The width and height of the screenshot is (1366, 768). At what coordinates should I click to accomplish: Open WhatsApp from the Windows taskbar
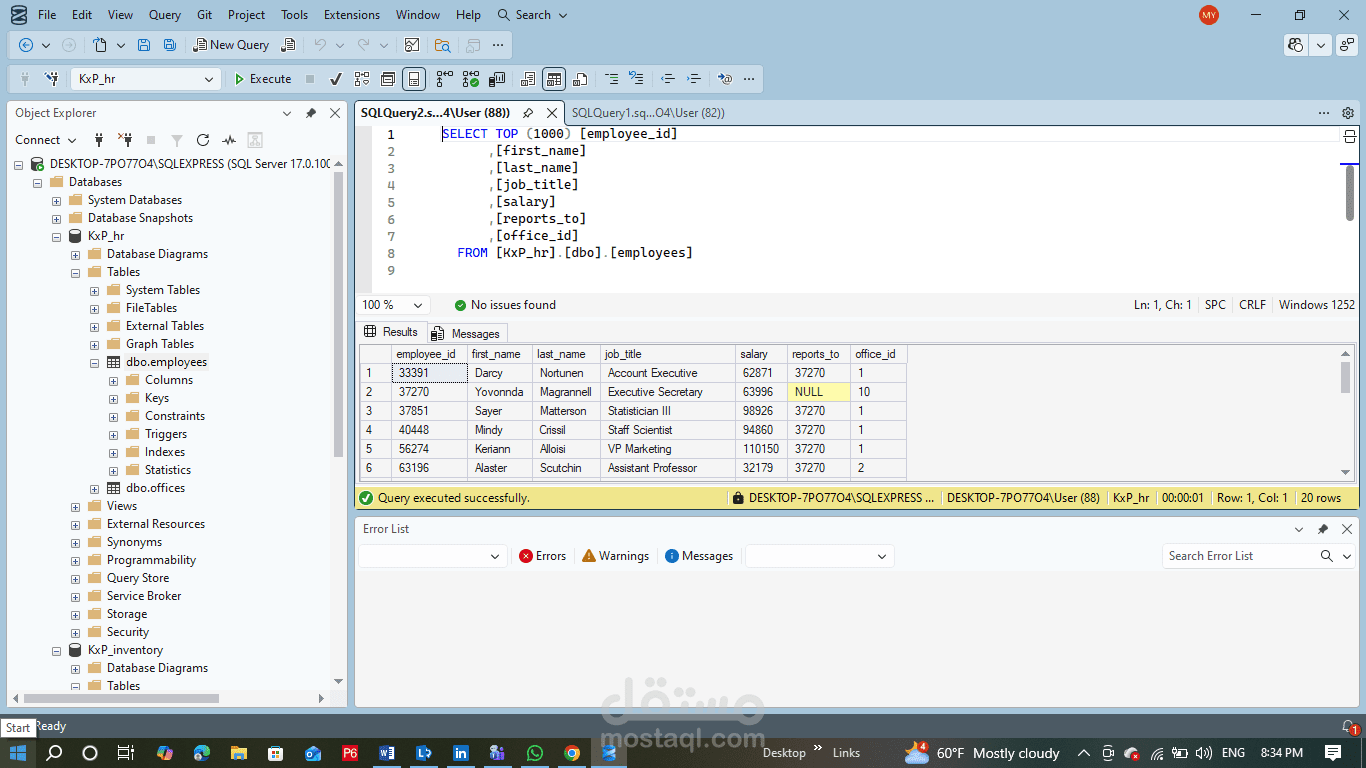coord(535,753)
